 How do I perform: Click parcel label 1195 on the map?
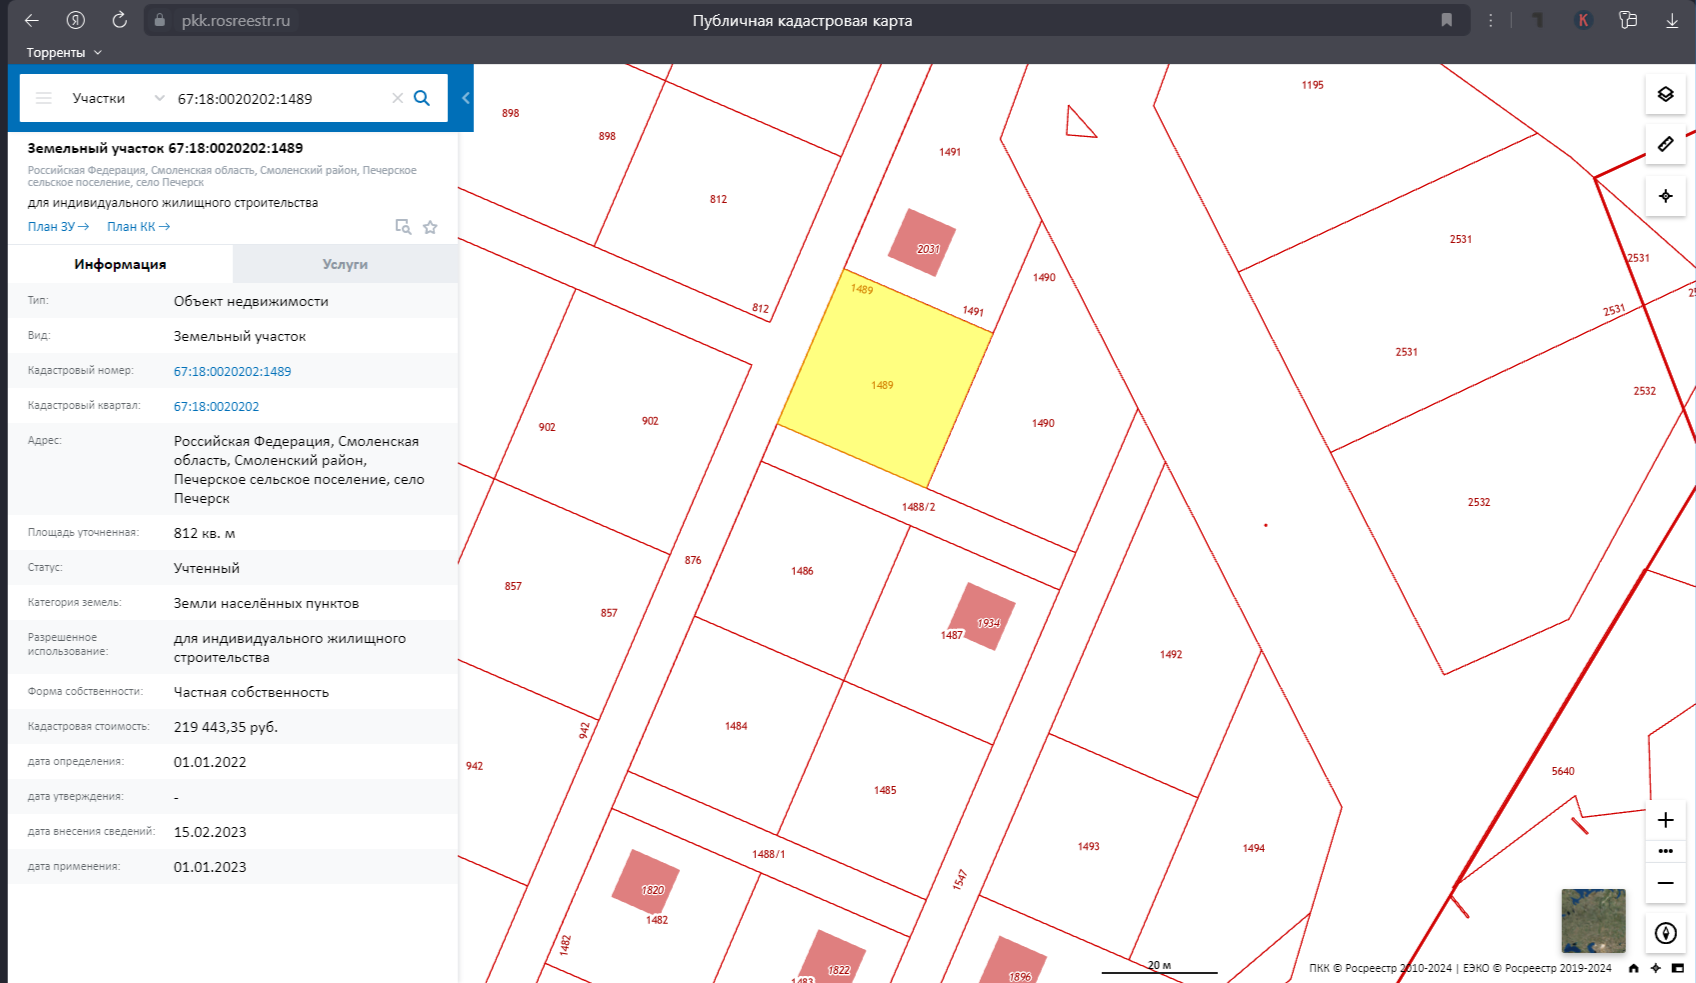pyautogui.click(x=1313, y=85)
